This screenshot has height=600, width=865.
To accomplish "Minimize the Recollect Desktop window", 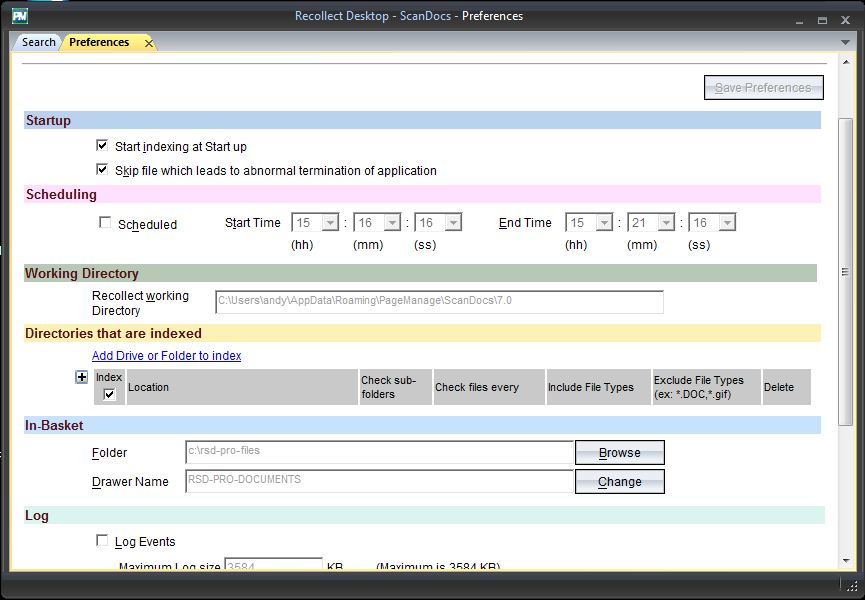I will pos(801,20).
